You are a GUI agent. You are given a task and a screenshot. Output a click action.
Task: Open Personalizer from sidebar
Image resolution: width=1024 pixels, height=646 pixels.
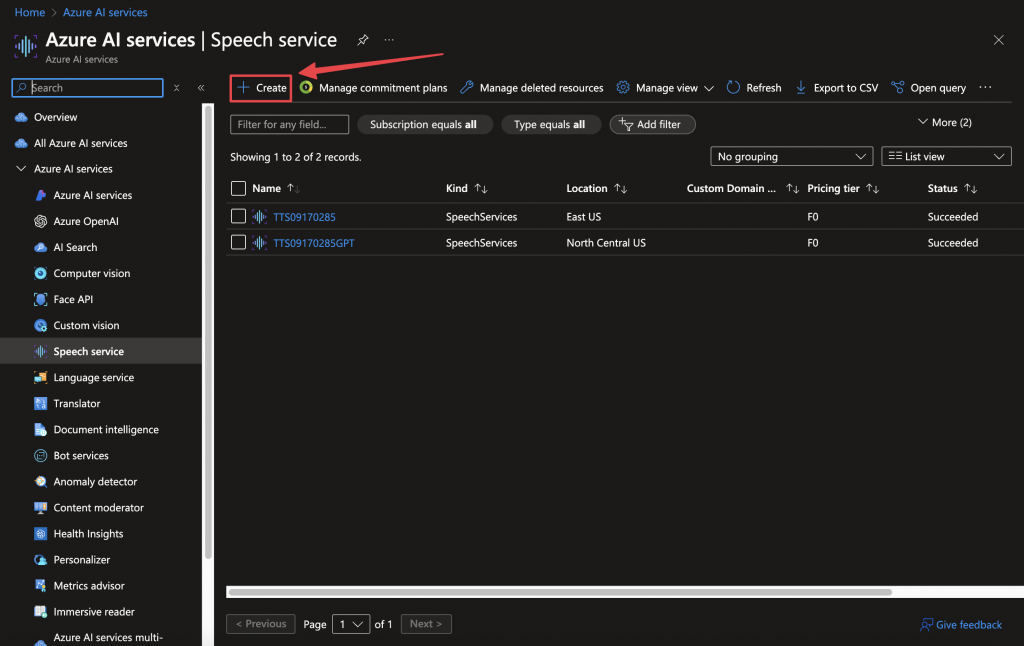coord(82,560)
